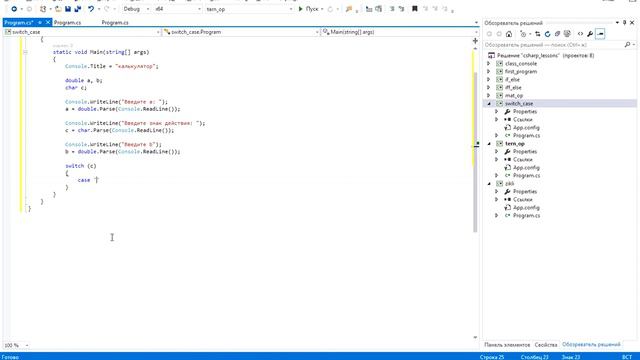The height and width of the screenshot is (360, 640).
Task: Toggle pin on the active Program.cs* tab
Action: (x=40, y=22)
